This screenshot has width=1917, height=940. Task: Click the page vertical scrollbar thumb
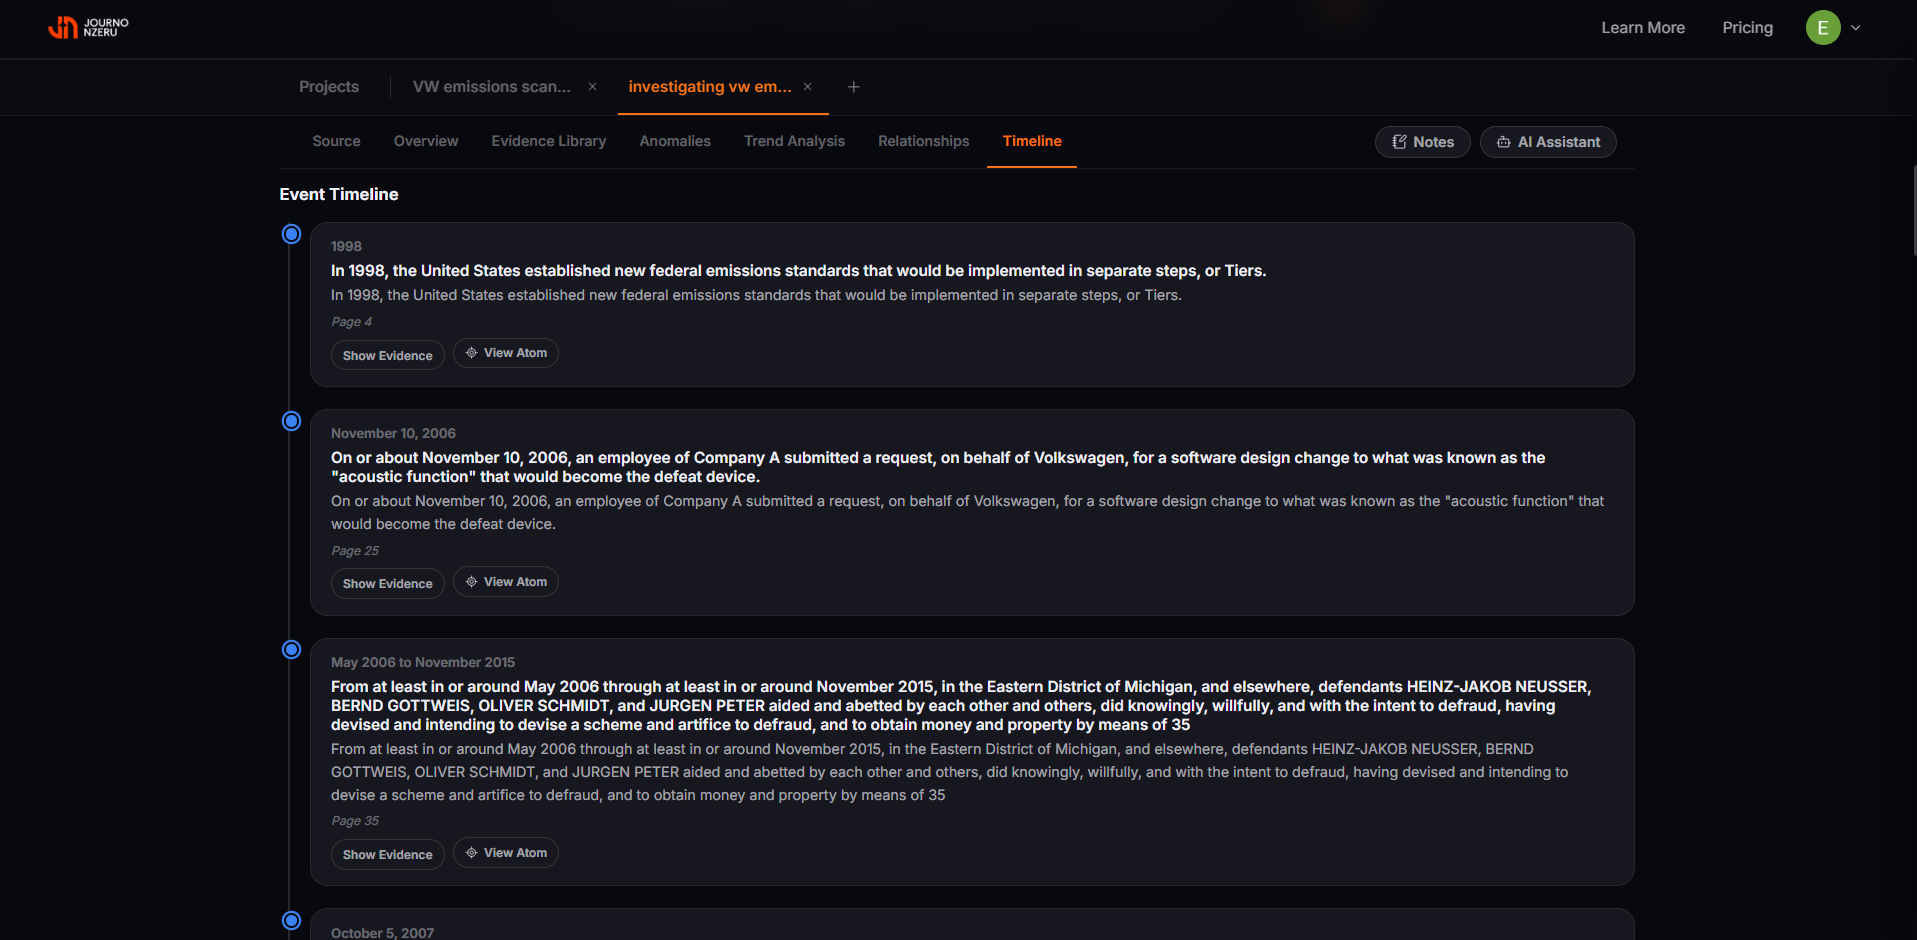pos(1914,210)
